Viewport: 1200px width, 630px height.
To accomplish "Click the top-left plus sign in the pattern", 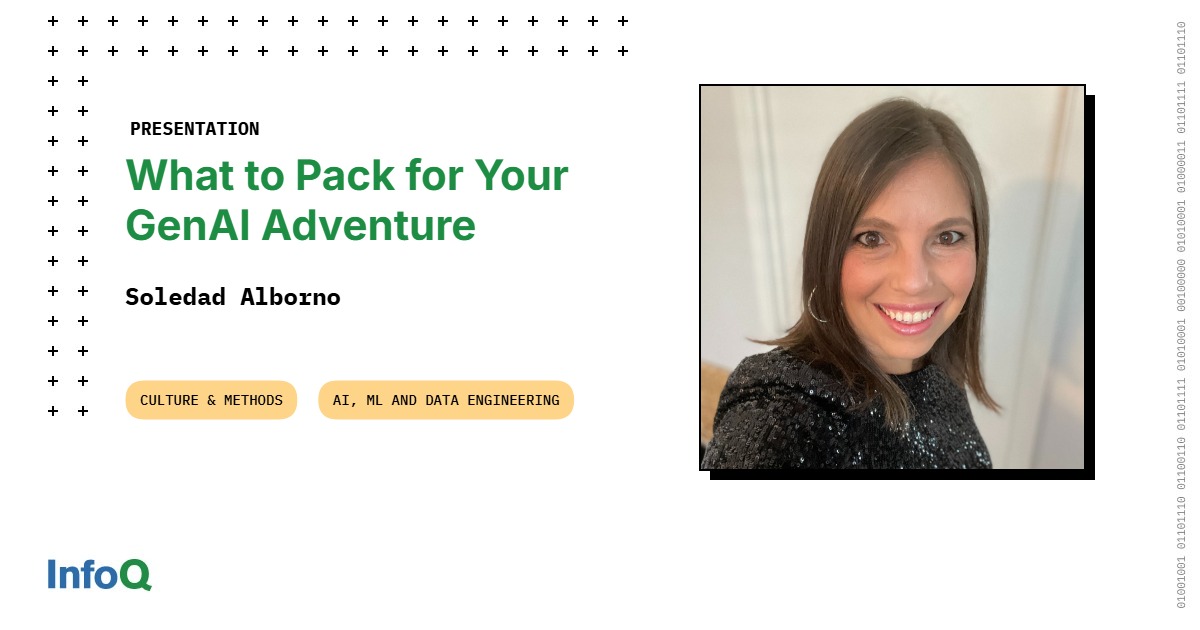I will (53, 21).
